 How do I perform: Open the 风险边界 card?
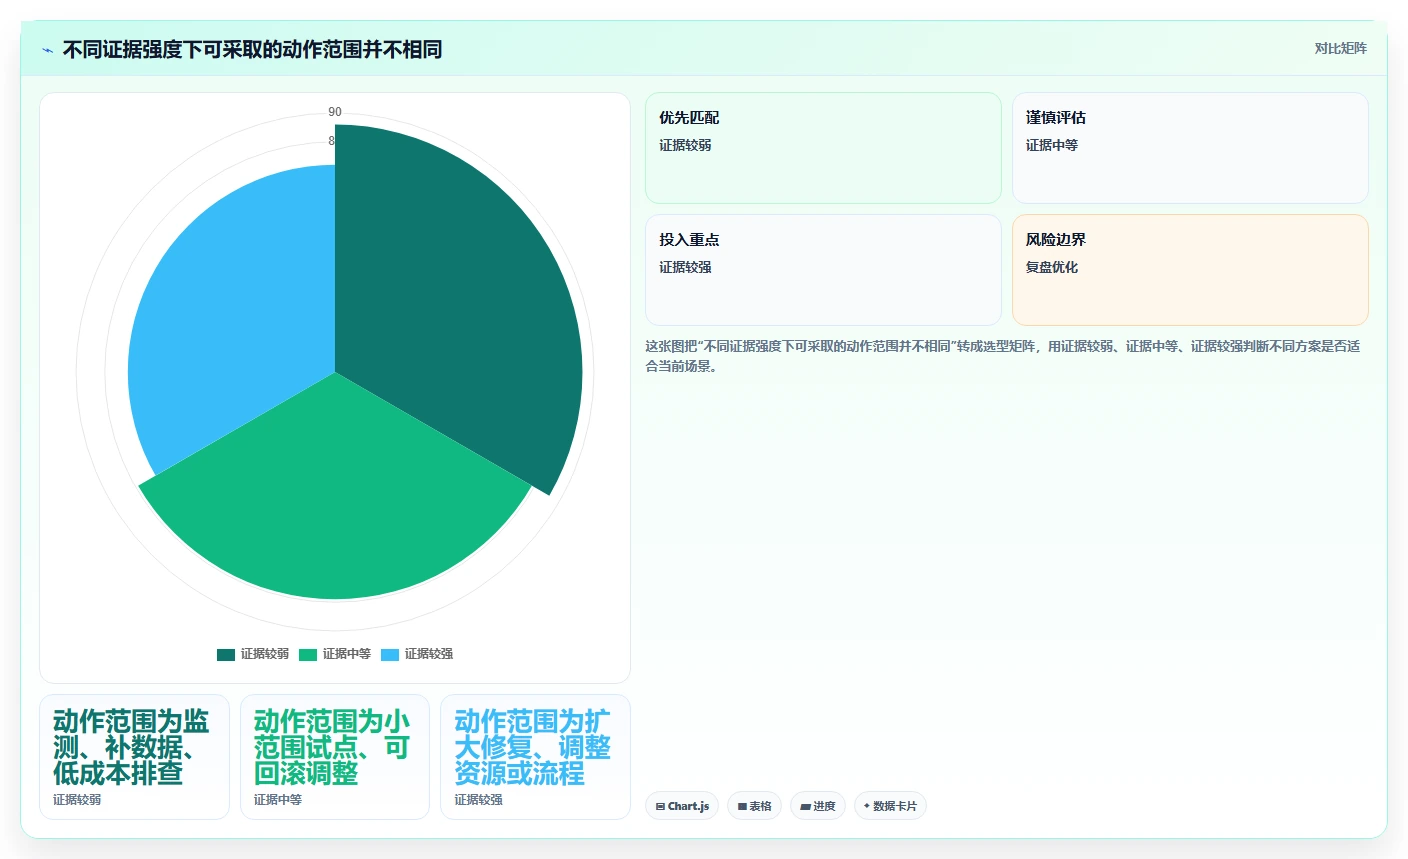click(1190, 270)
